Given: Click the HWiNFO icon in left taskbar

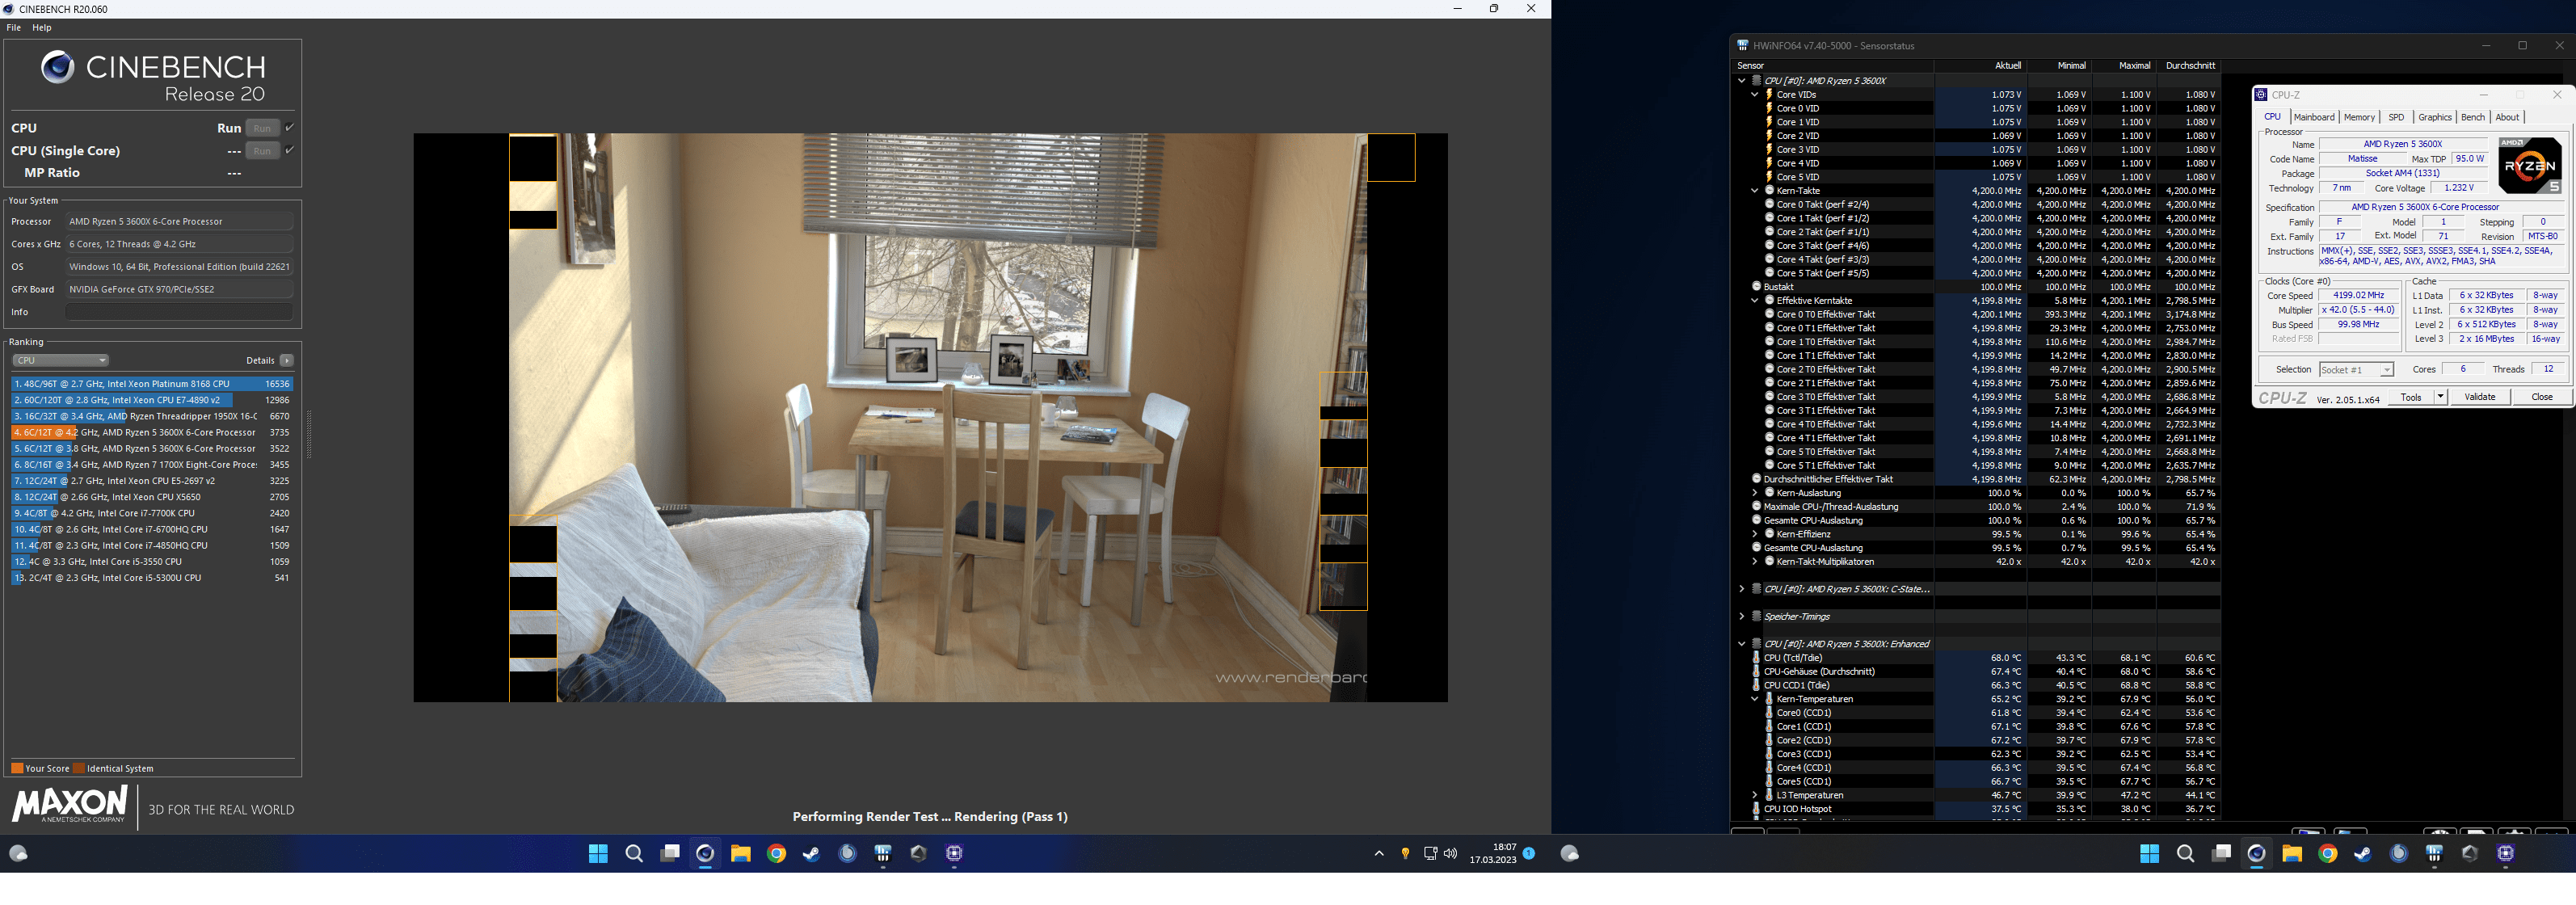Looking at the screenshot, I should pyautogui.click(x=883, y=853).
